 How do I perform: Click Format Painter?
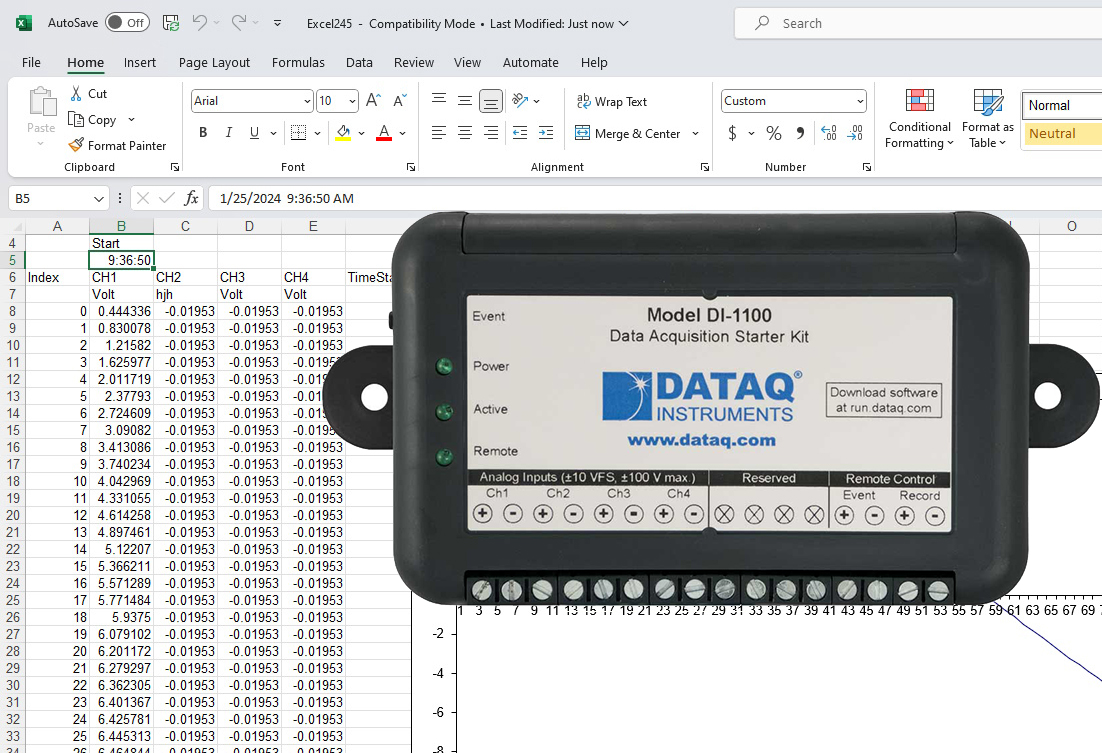coord(117,146)
